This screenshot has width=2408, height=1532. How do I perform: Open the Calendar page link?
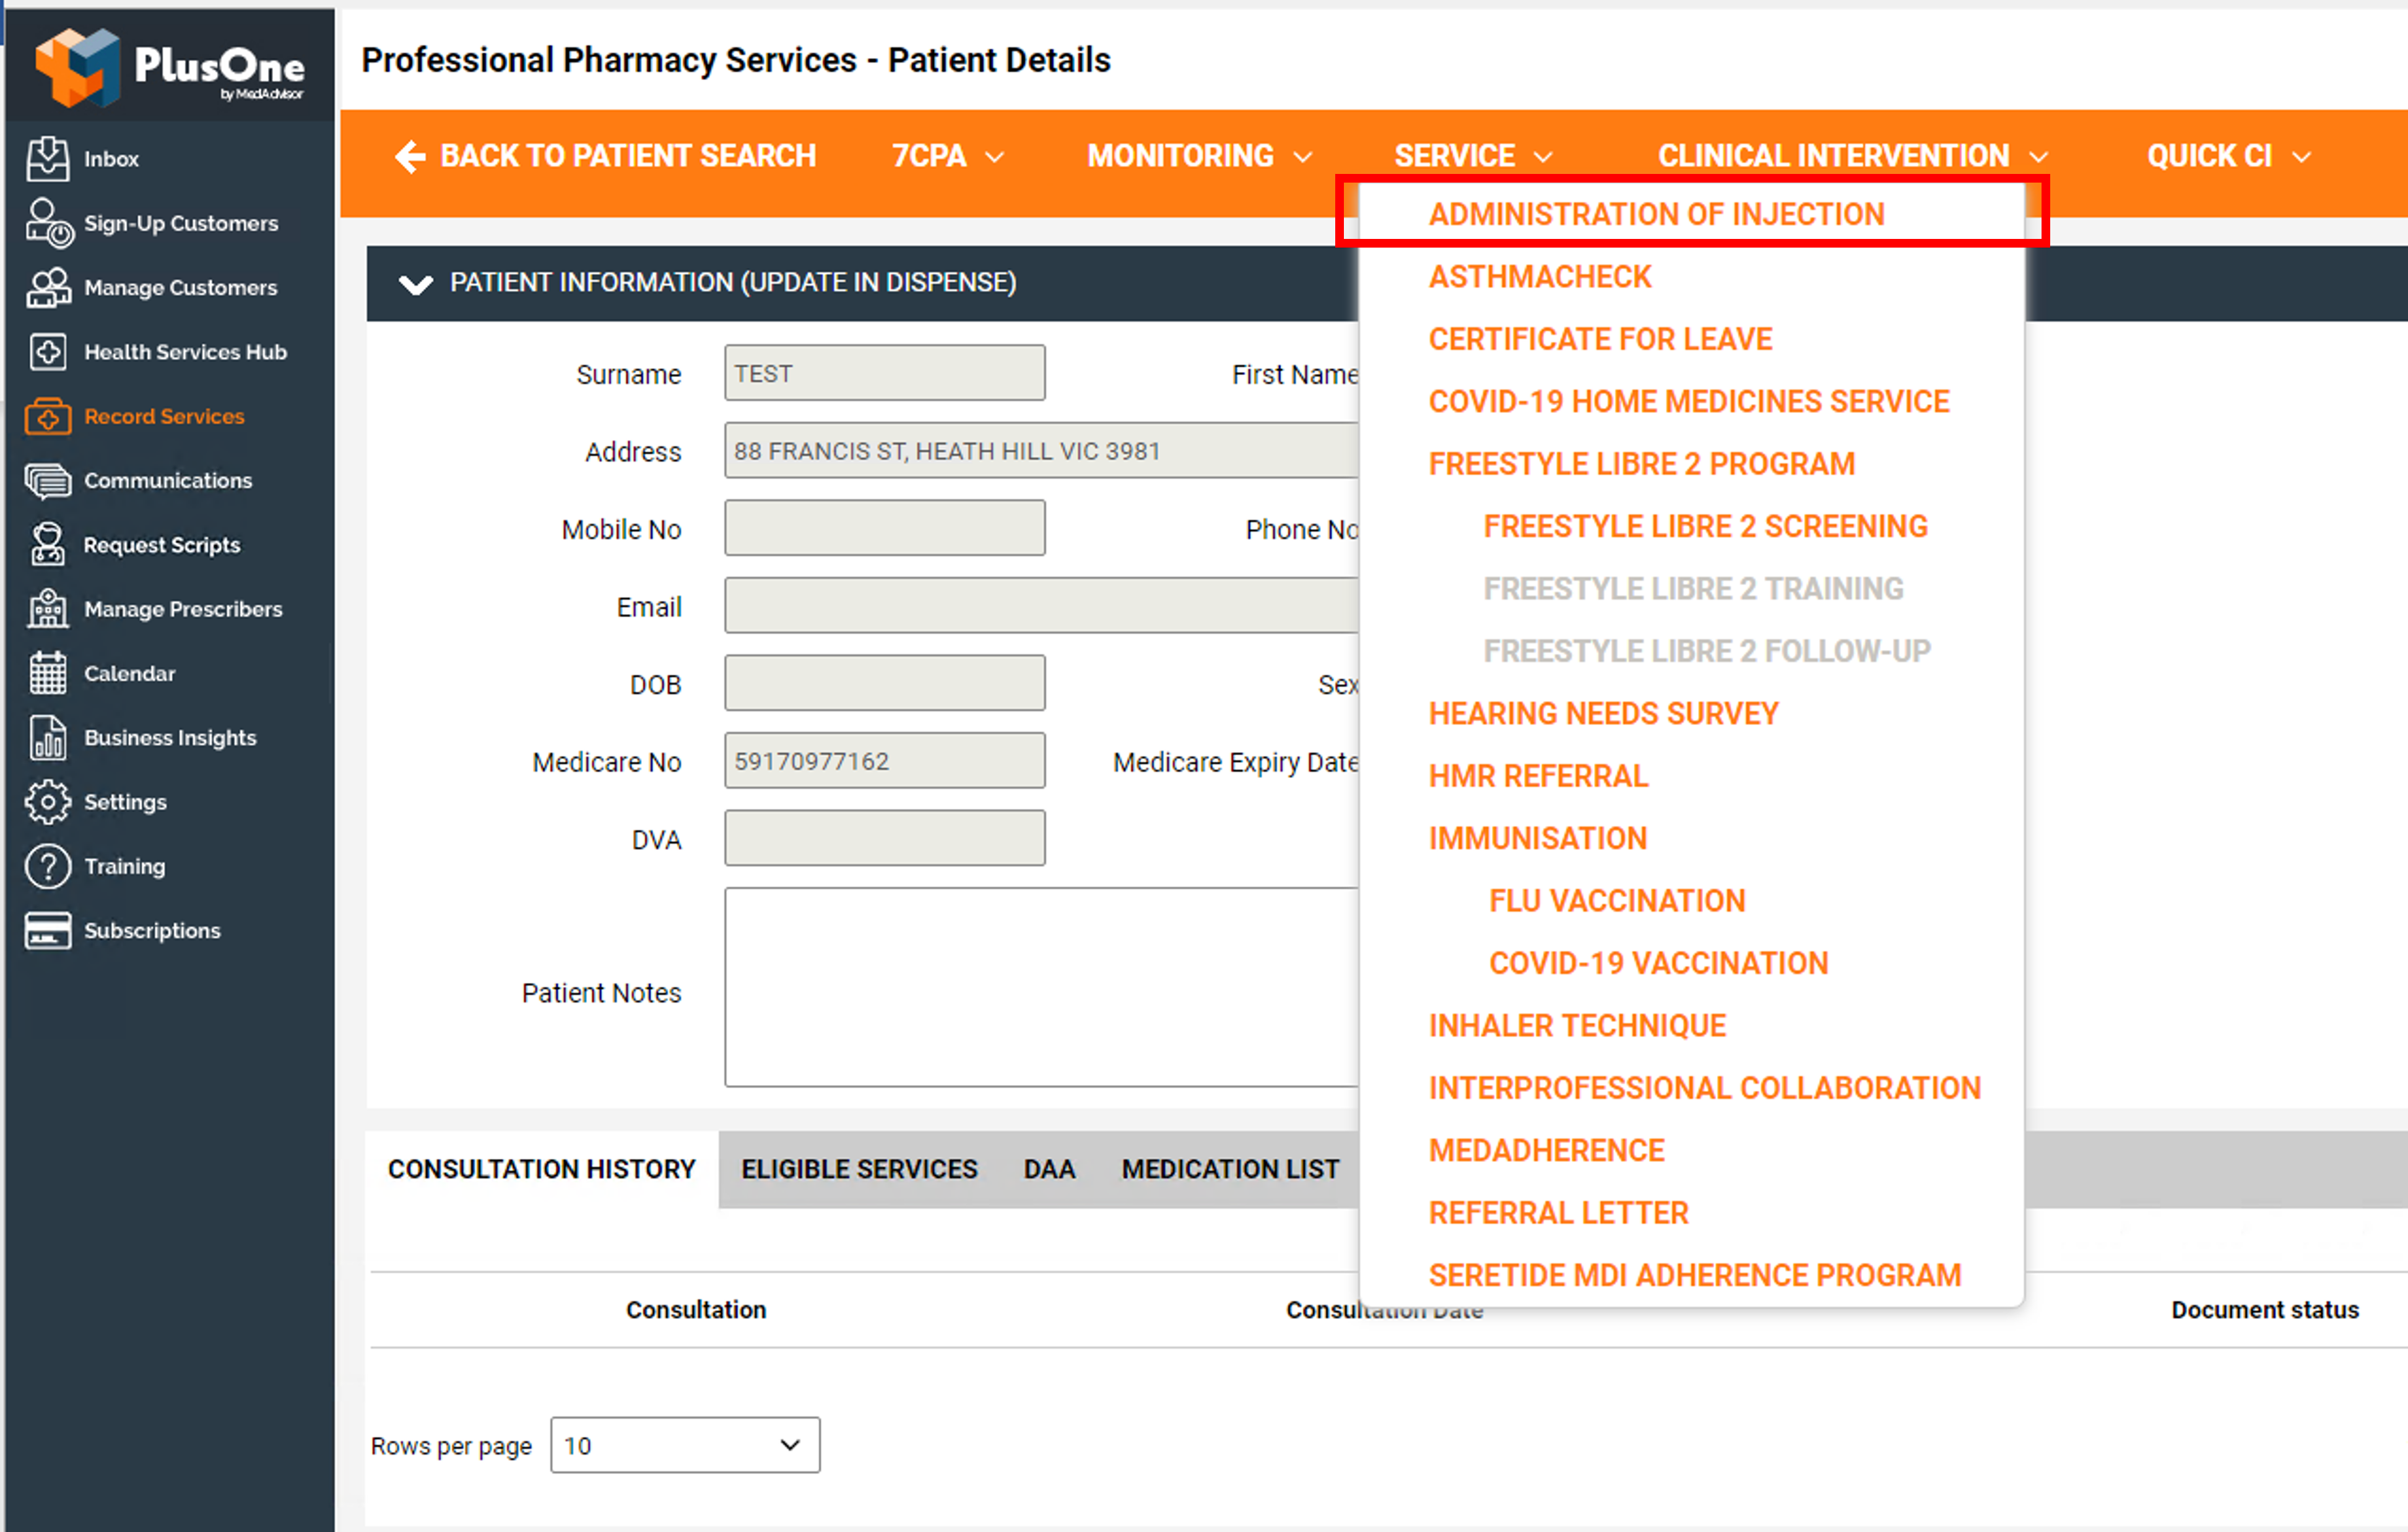[x=130, y=674]
